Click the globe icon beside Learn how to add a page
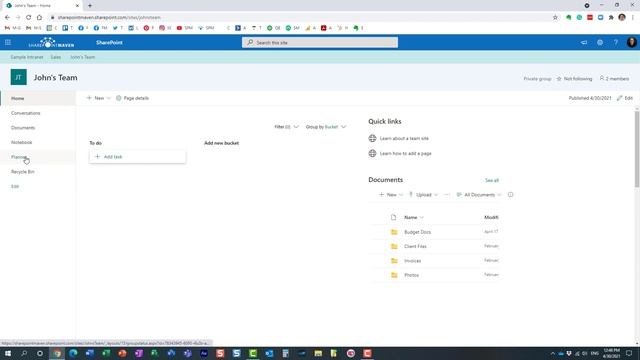Viewport: 640px width, 360px height. pyautogui.click(x=372, y=153)
